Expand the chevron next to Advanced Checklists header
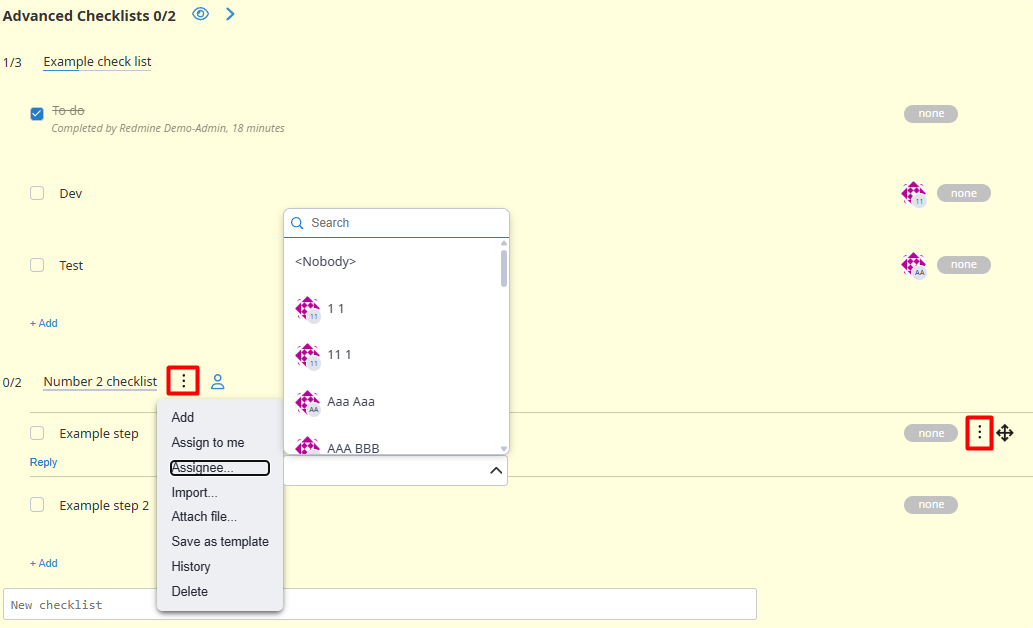The image size is (1033, 628). coord(230,14)
